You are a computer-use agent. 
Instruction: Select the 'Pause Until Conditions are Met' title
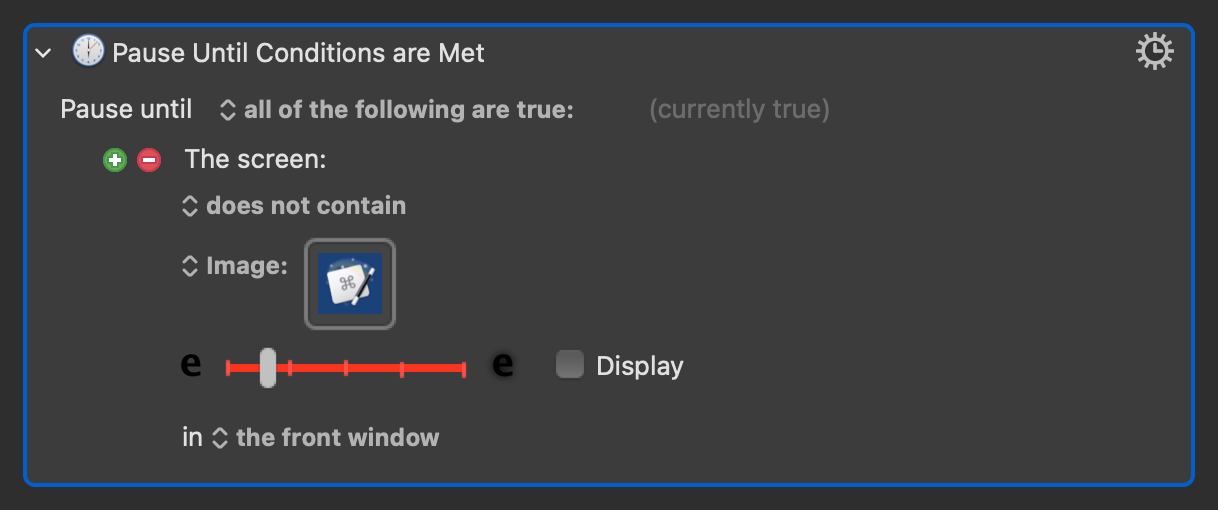coord(298,53)
